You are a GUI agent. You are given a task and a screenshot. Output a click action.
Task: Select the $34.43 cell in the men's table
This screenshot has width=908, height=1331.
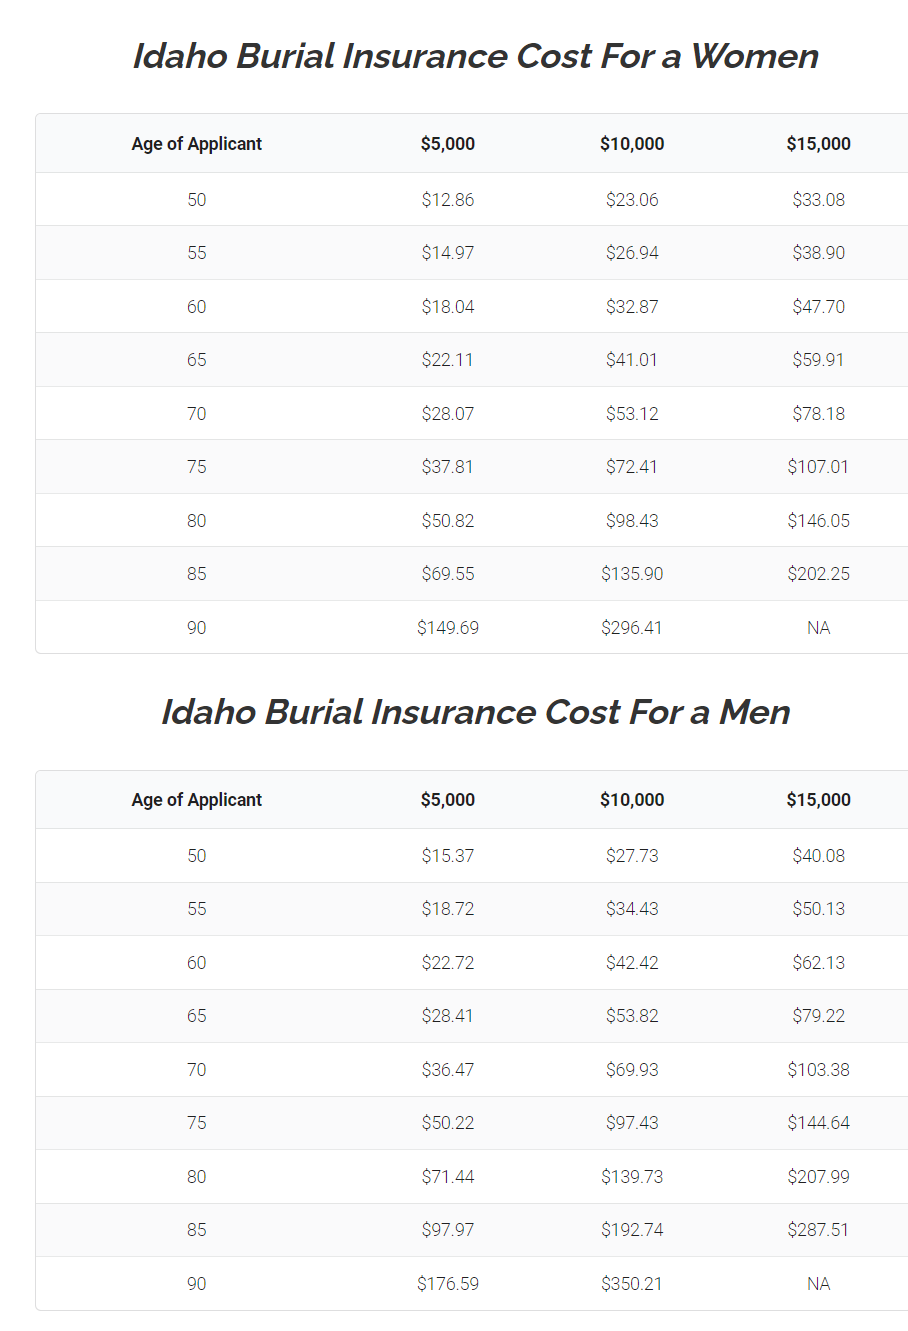tap(632, 909)
